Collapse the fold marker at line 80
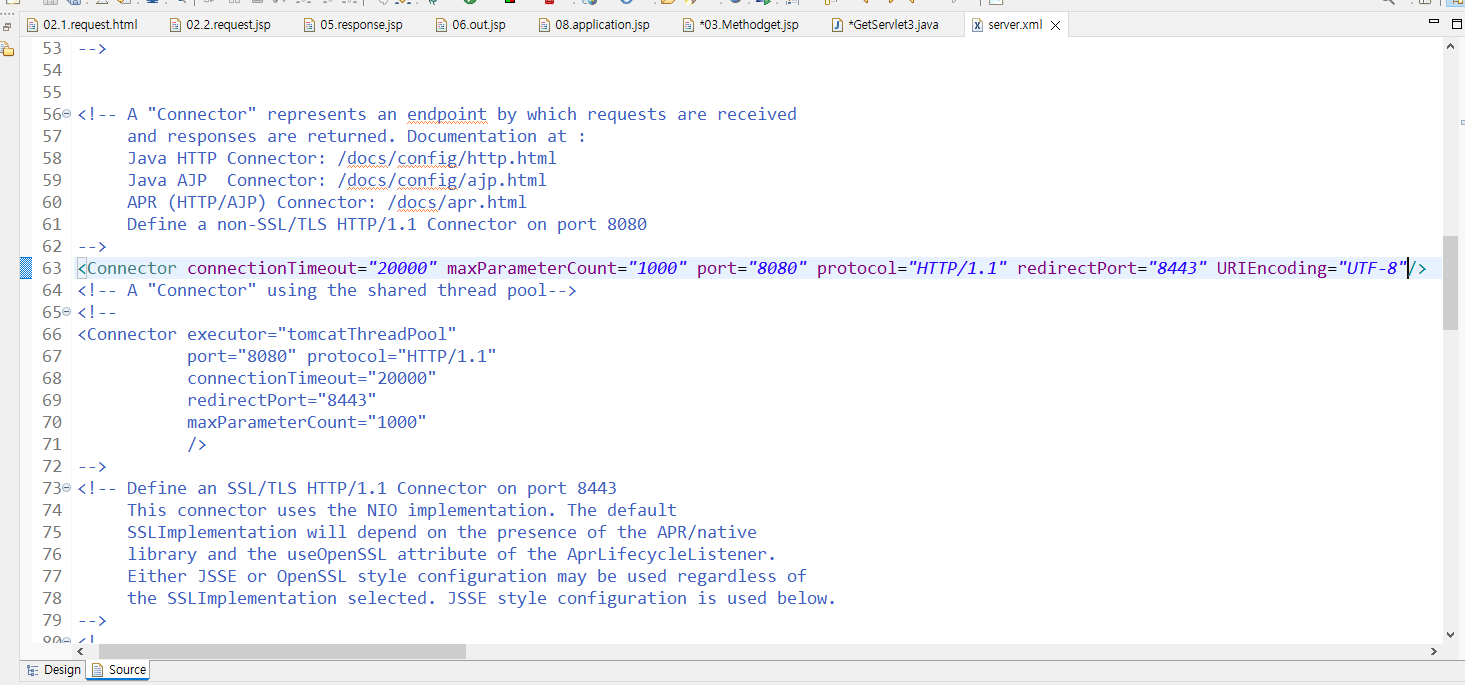Viewport: 1465px width, 685px height. click(67, 639)
